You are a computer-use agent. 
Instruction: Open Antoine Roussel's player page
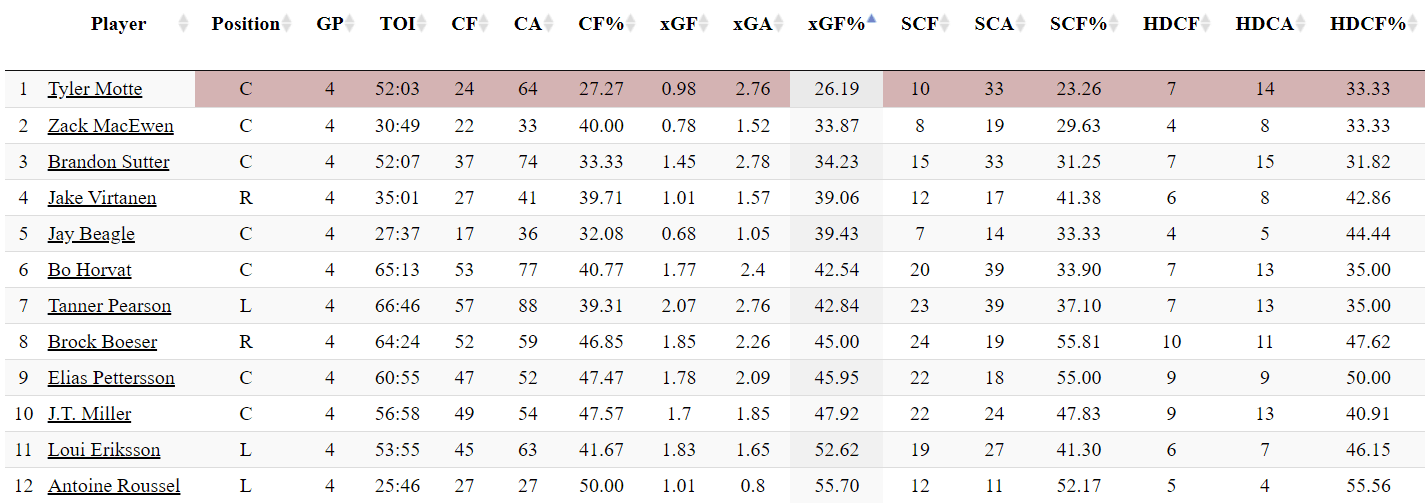[x=114, y=486]
